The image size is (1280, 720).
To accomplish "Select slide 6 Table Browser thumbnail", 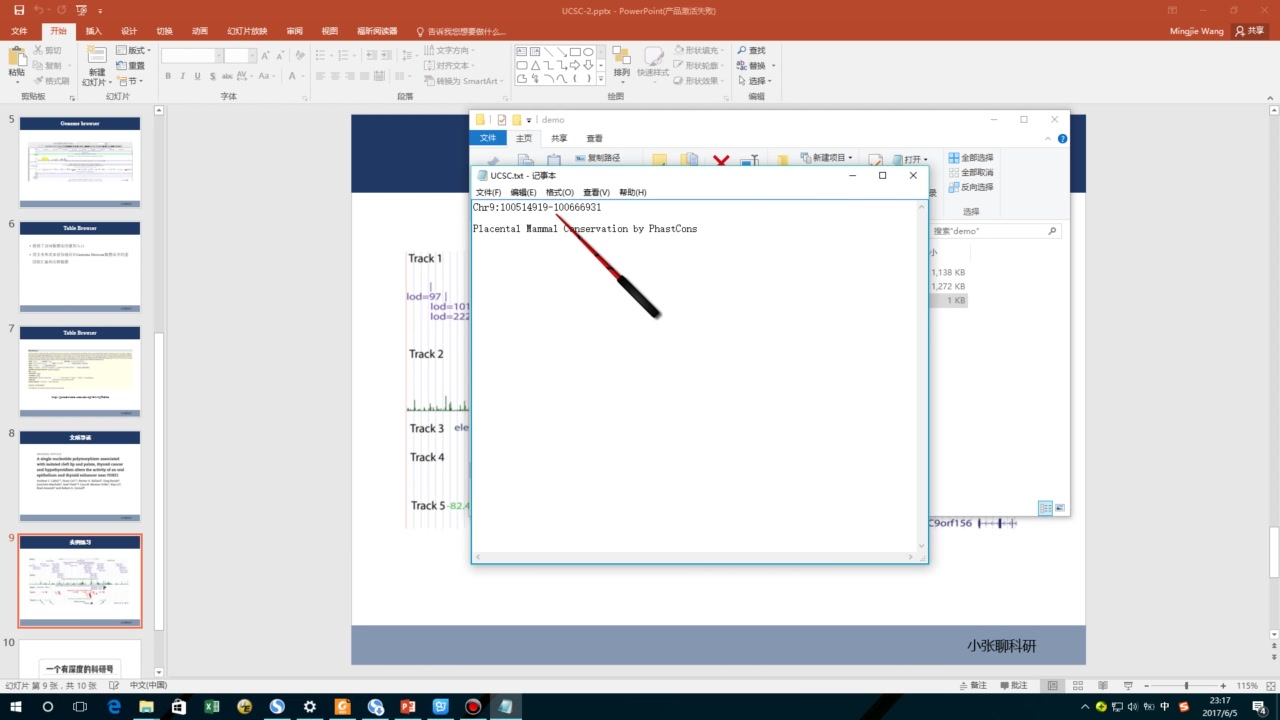I will (80, 266).
